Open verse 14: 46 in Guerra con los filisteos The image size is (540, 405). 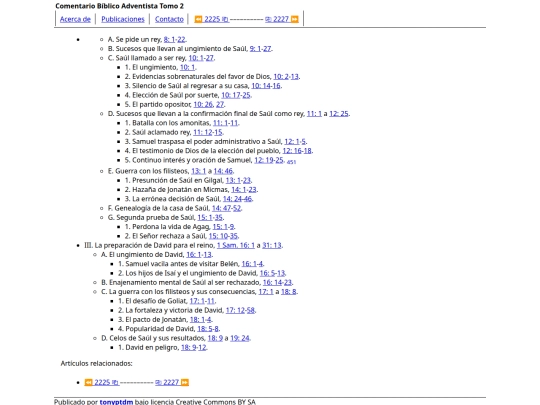click(x=223, y=172)
